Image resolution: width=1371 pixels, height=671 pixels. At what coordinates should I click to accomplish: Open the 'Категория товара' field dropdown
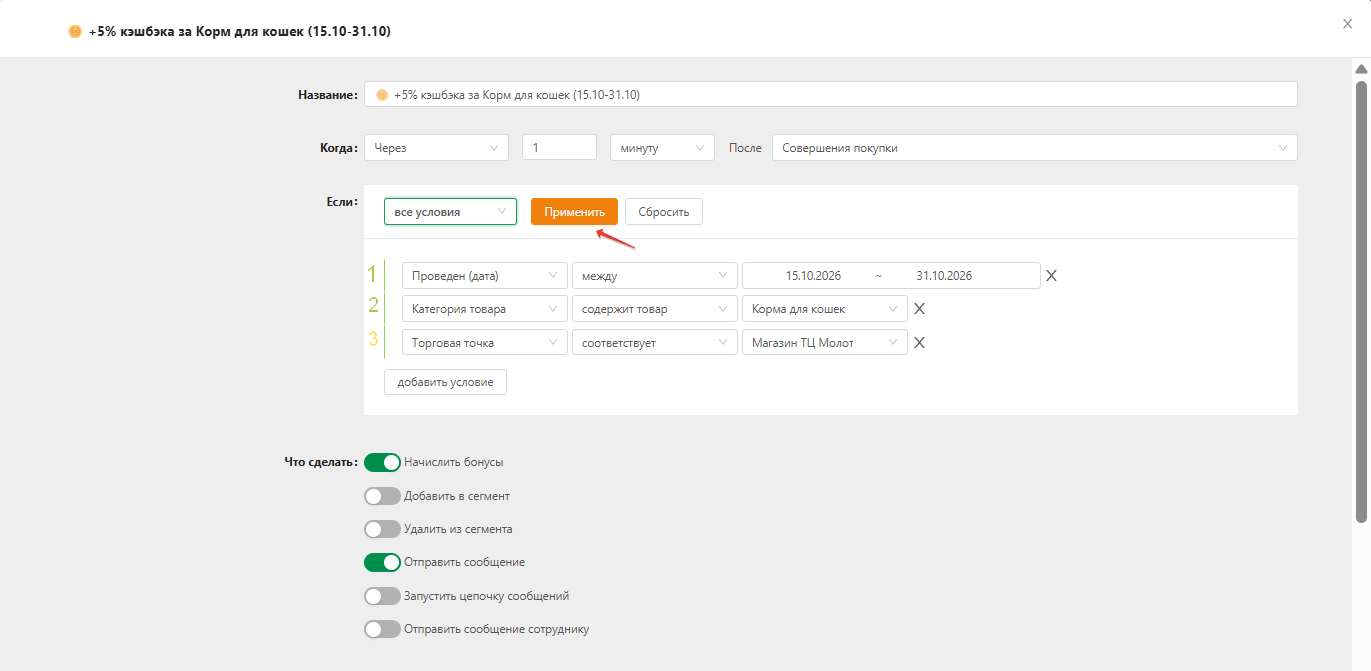tap(485, 309)
